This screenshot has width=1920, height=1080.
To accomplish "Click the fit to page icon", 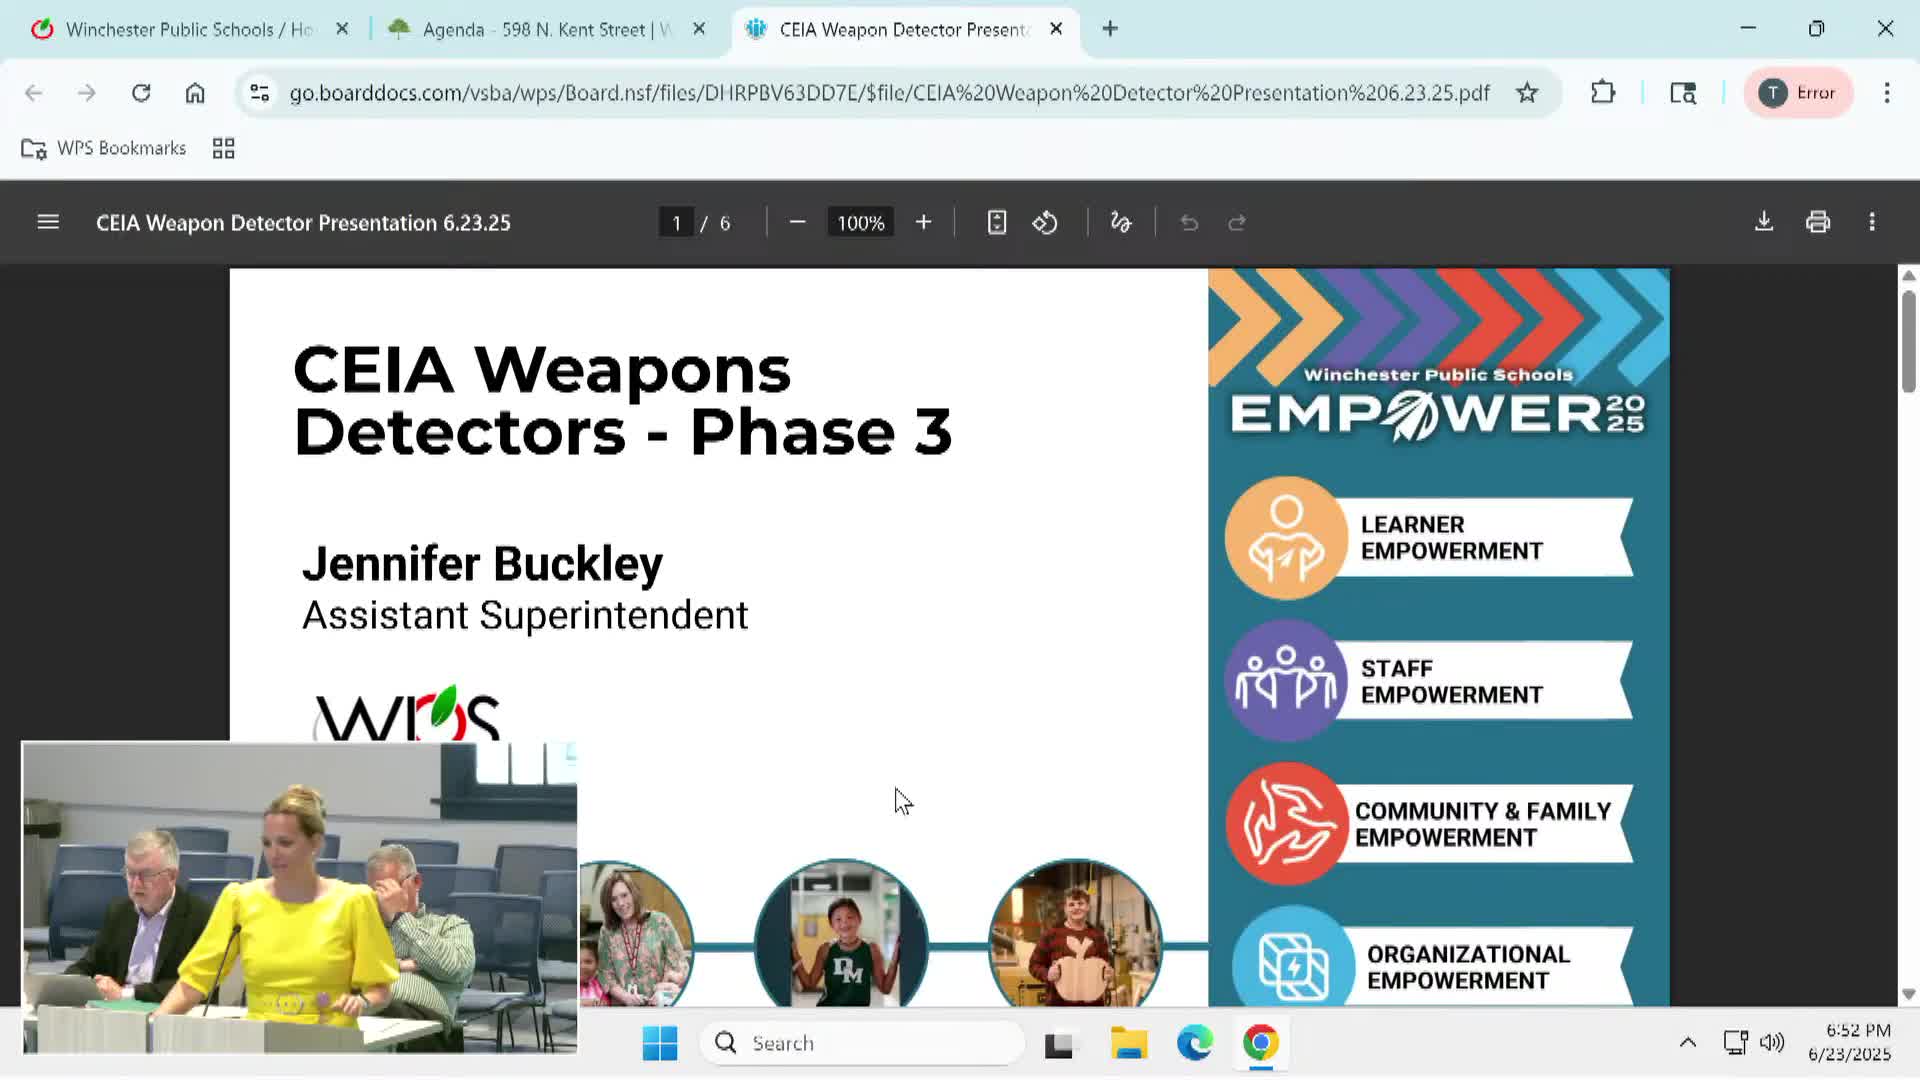I will point(996,222).
